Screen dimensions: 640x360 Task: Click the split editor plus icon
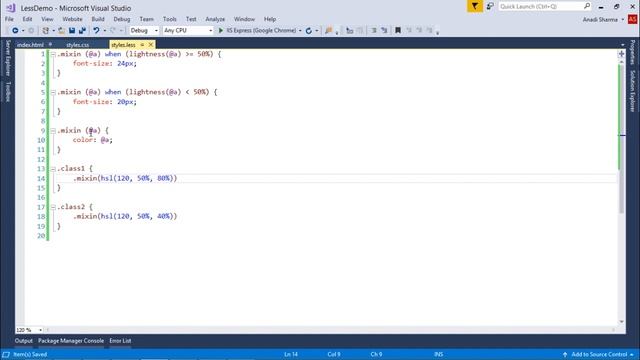click(621, 54)
